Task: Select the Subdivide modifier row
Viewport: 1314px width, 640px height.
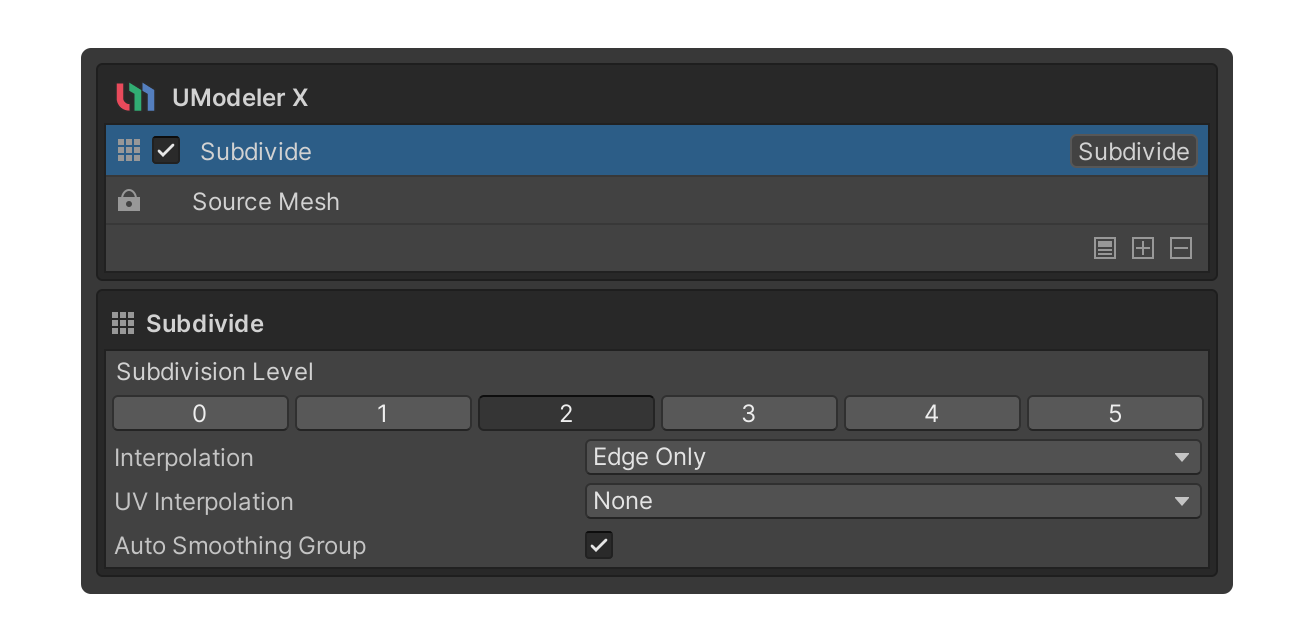Action: tap(600, 151)
